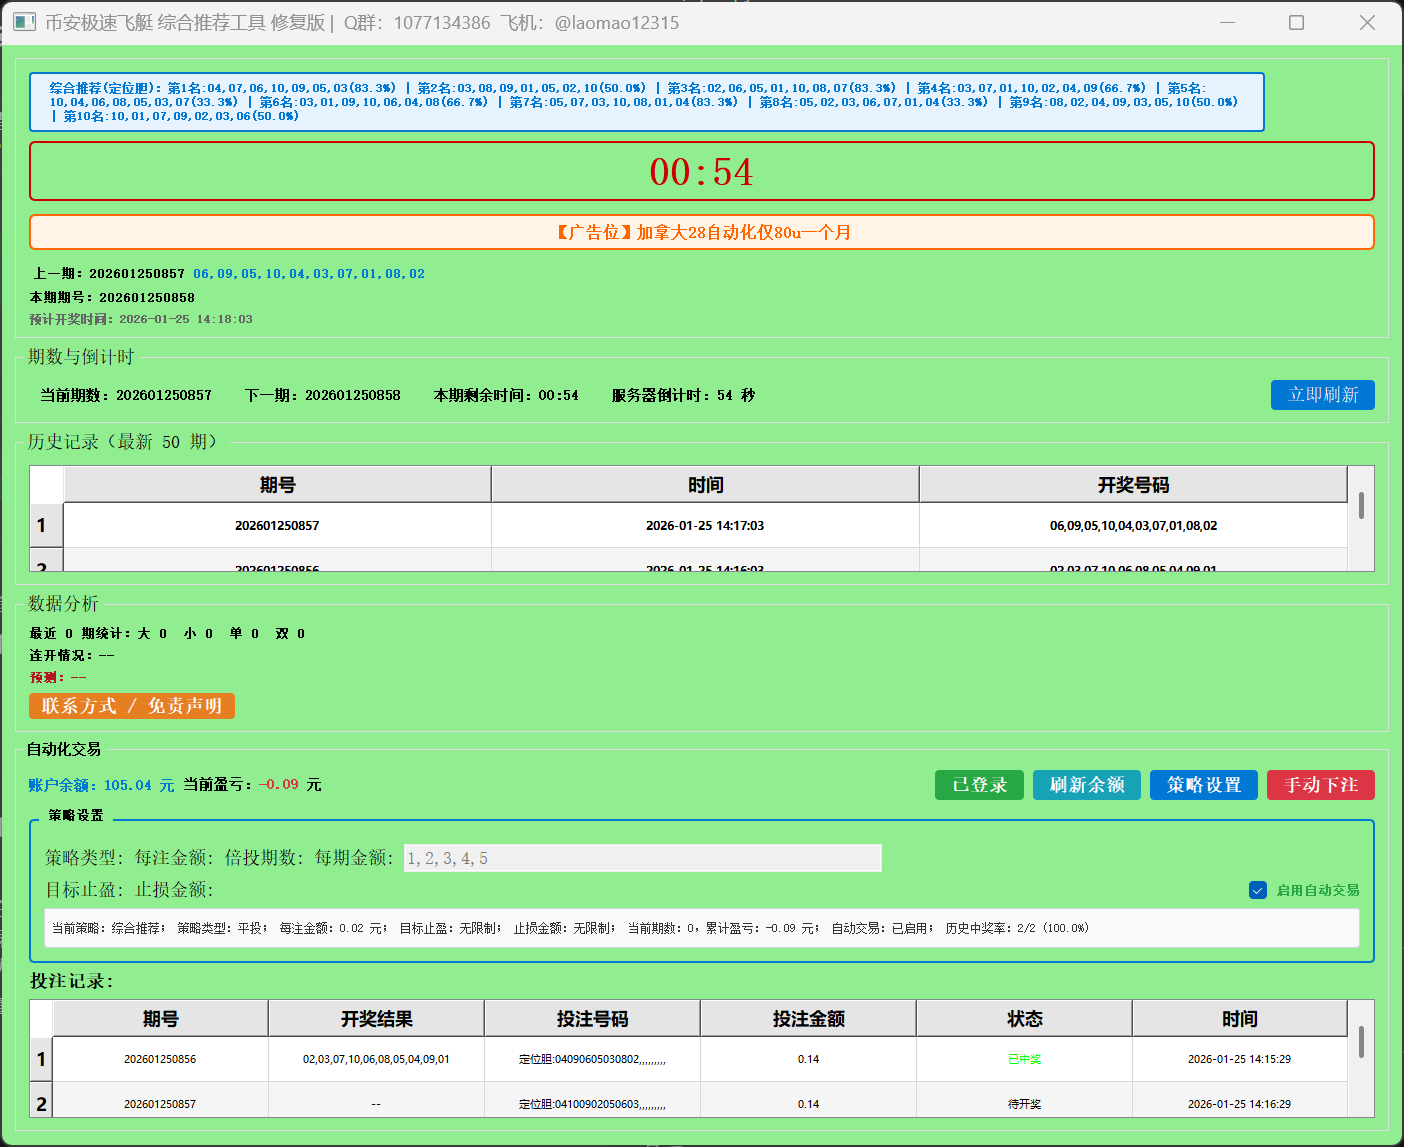This screenshot has height=1147, width=1404.
Task: Click the 刷新余额 balance refresh button
Action: point(1086,785)
